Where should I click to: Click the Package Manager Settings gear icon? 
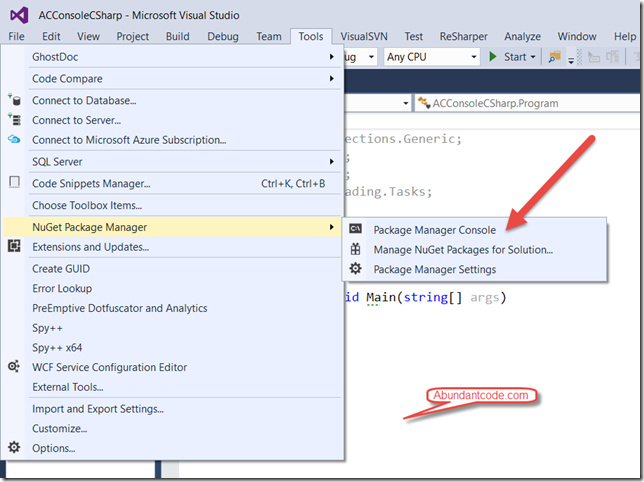(356, 269)
